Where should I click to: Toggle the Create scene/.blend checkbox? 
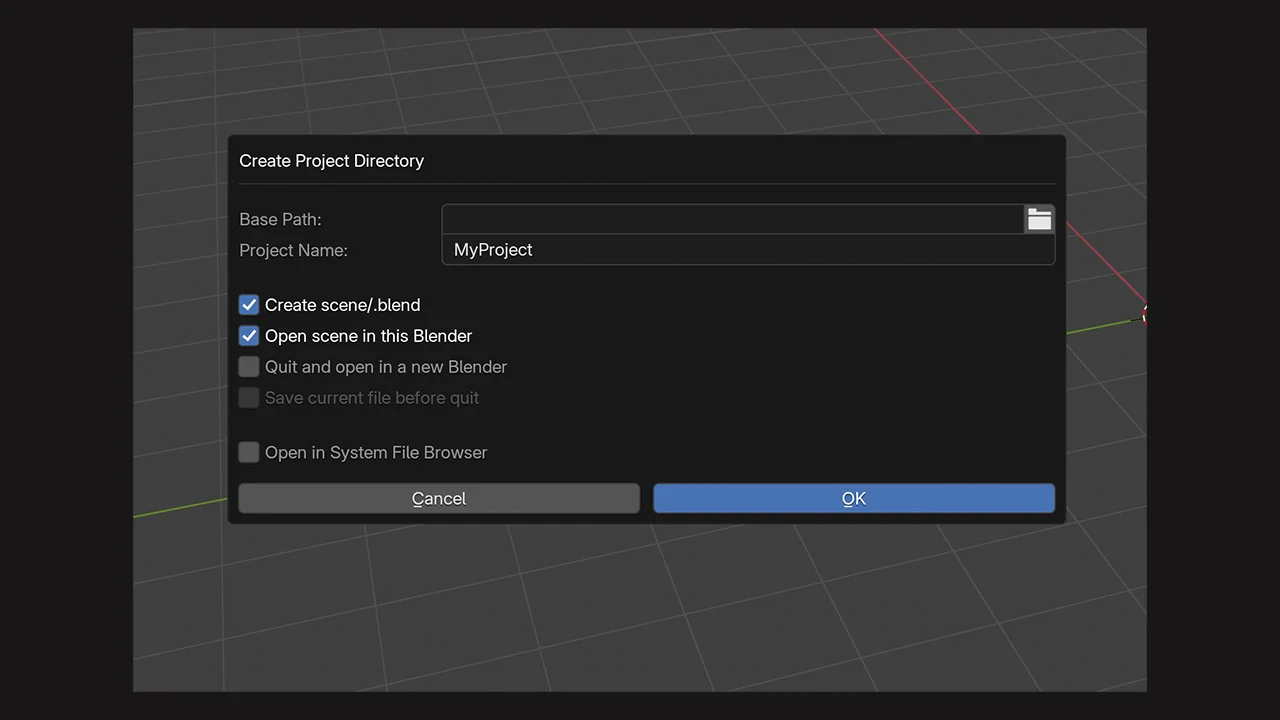(248, 305)
